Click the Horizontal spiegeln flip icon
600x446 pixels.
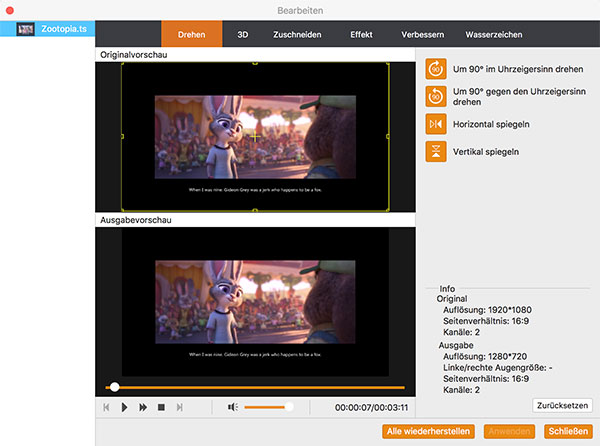(x=435, y=124)
